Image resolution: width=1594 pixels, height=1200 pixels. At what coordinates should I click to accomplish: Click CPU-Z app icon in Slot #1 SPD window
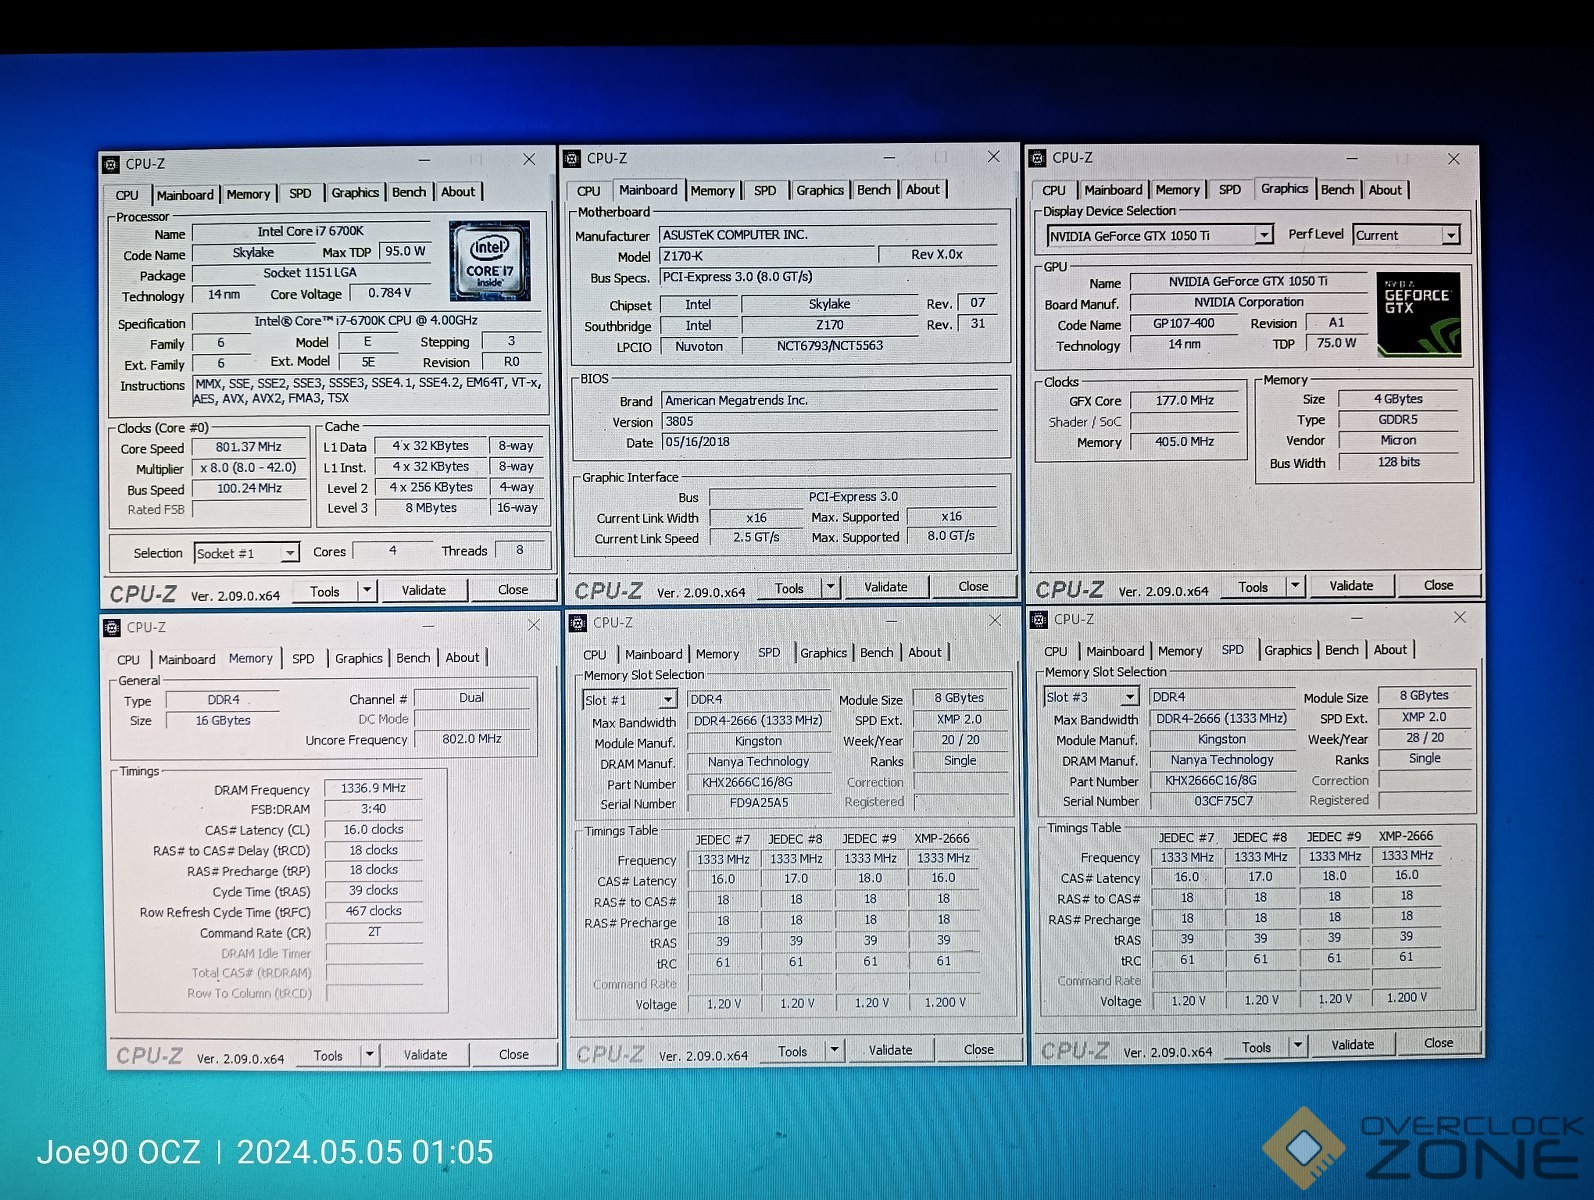[x=577, y=622]
